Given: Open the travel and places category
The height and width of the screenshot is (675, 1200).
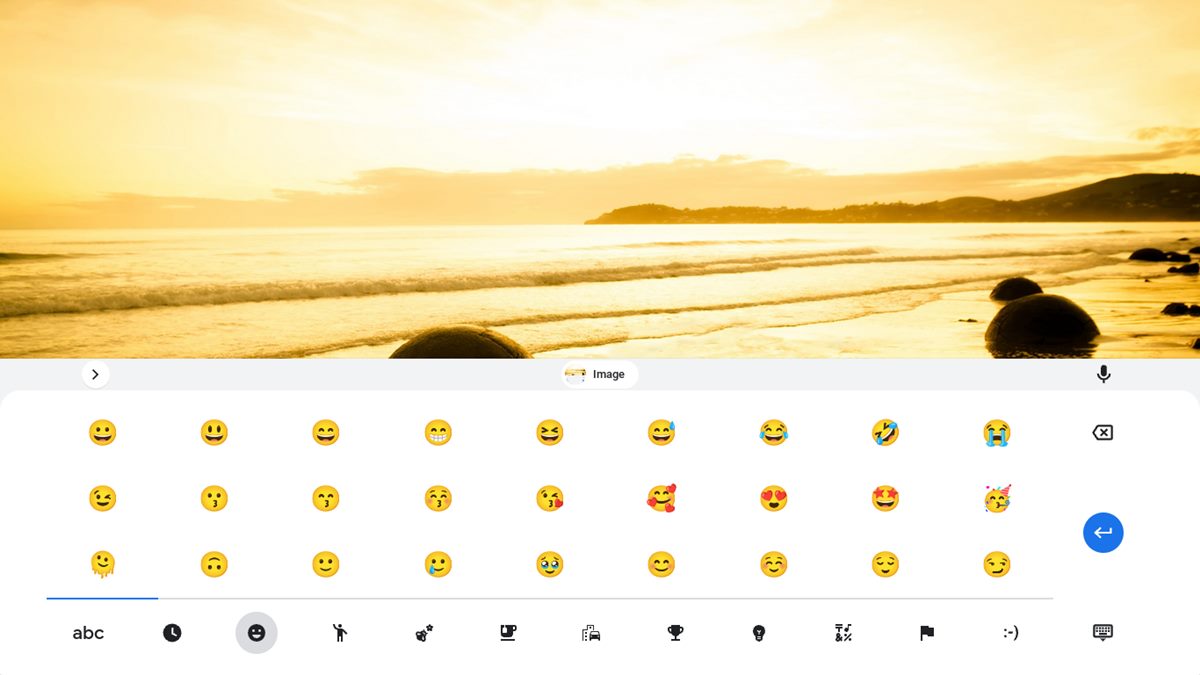Looking at the screenshot, I should (x=590, y=632).
